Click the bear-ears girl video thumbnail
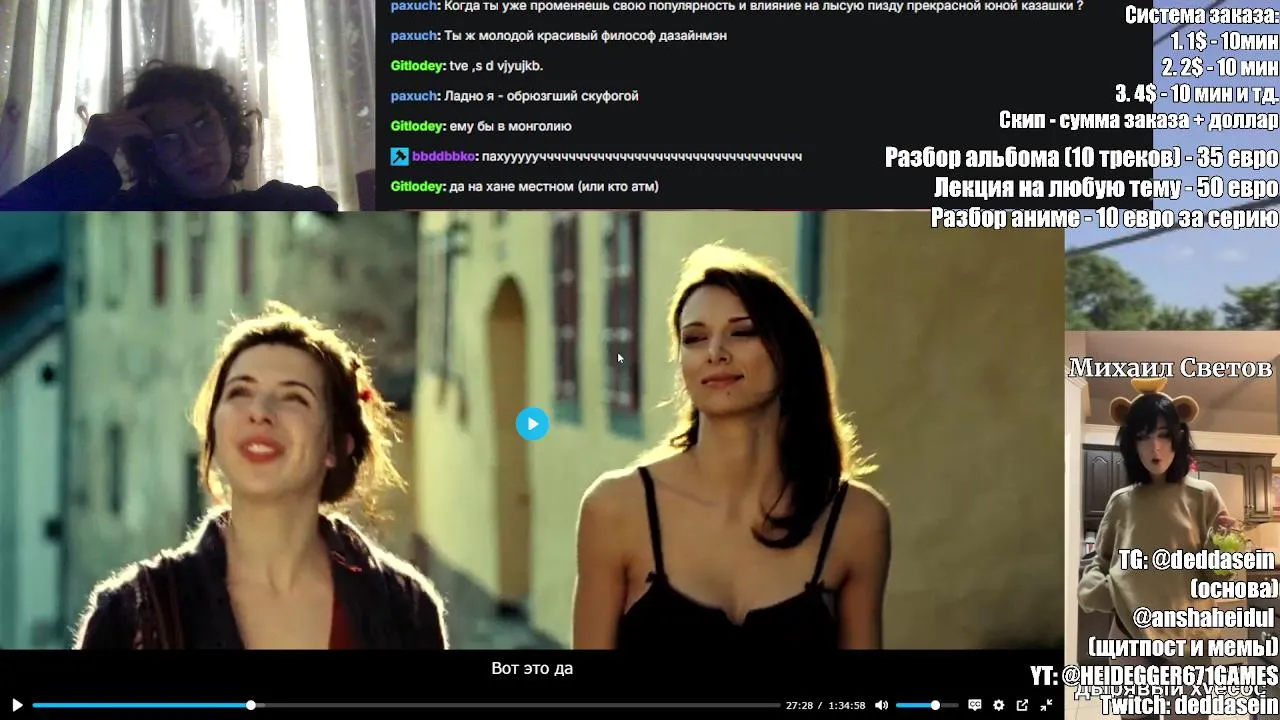Viewport: 1280px width, 720px height. point(1172,525)
